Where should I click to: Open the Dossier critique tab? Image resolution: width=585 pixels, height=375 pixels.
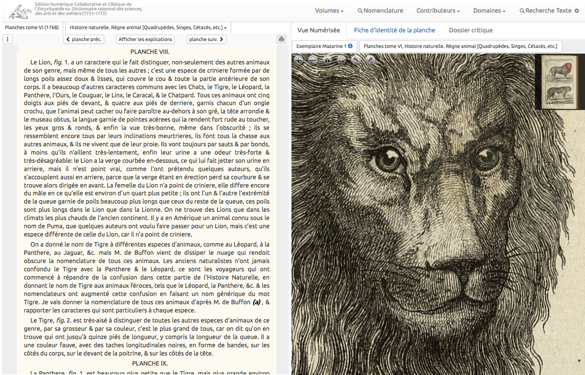point(471,30)
